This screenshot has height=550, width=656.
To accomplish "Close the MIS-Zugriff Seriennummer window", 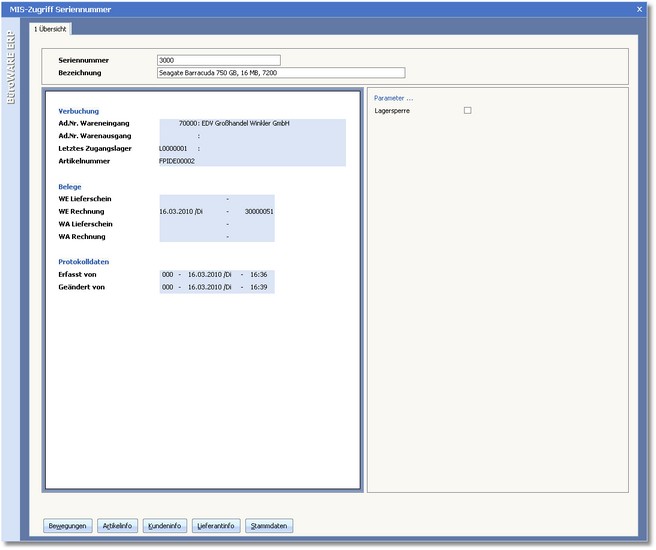I will pos(639,9).
